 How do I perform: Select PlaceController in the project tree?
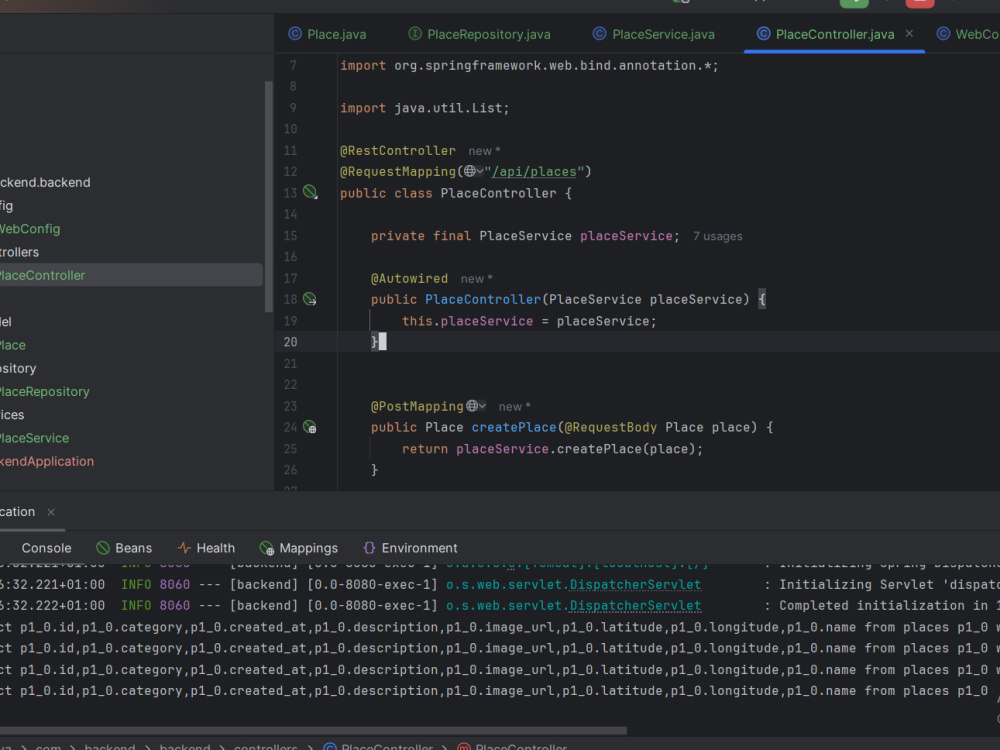(x=42, y=276)
